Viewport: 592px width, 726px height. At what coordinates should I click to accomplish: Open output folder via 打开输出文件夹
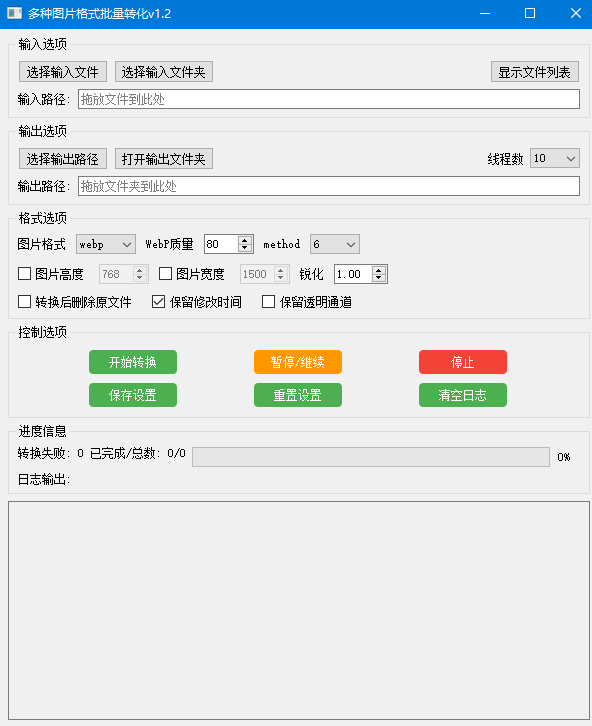[163, 159]
